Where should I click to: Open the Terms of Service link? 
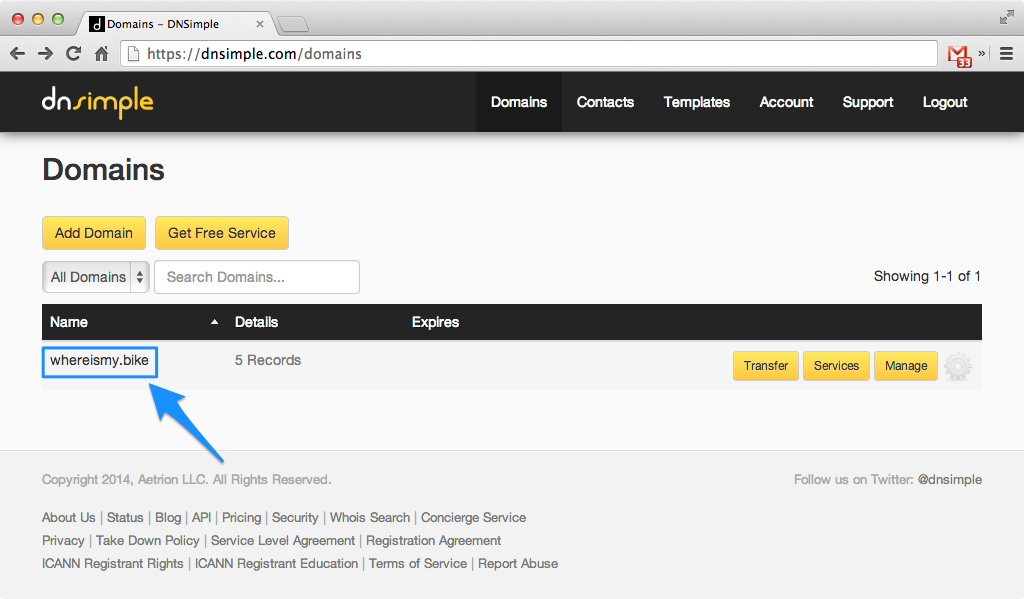coord(418,564)
